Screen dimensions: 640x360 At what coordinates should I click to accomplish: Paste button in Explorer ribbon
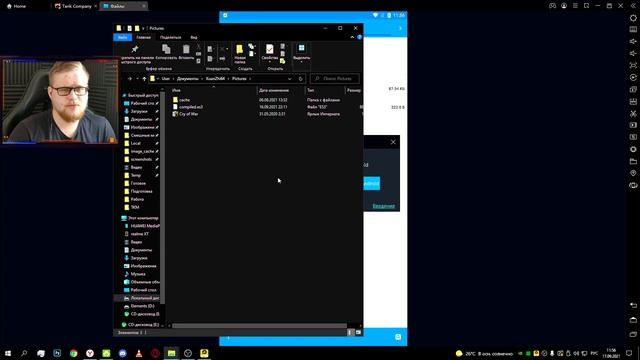click(186, 52)
